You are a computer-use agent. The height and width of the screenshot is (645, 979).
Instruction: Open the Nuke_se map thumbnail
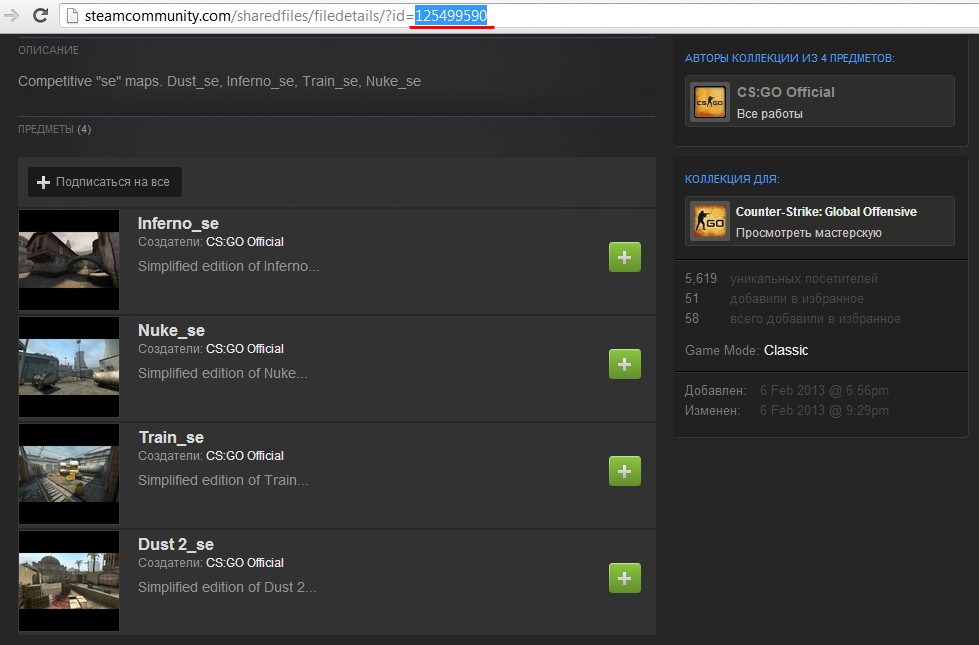(x=69, y=367)
